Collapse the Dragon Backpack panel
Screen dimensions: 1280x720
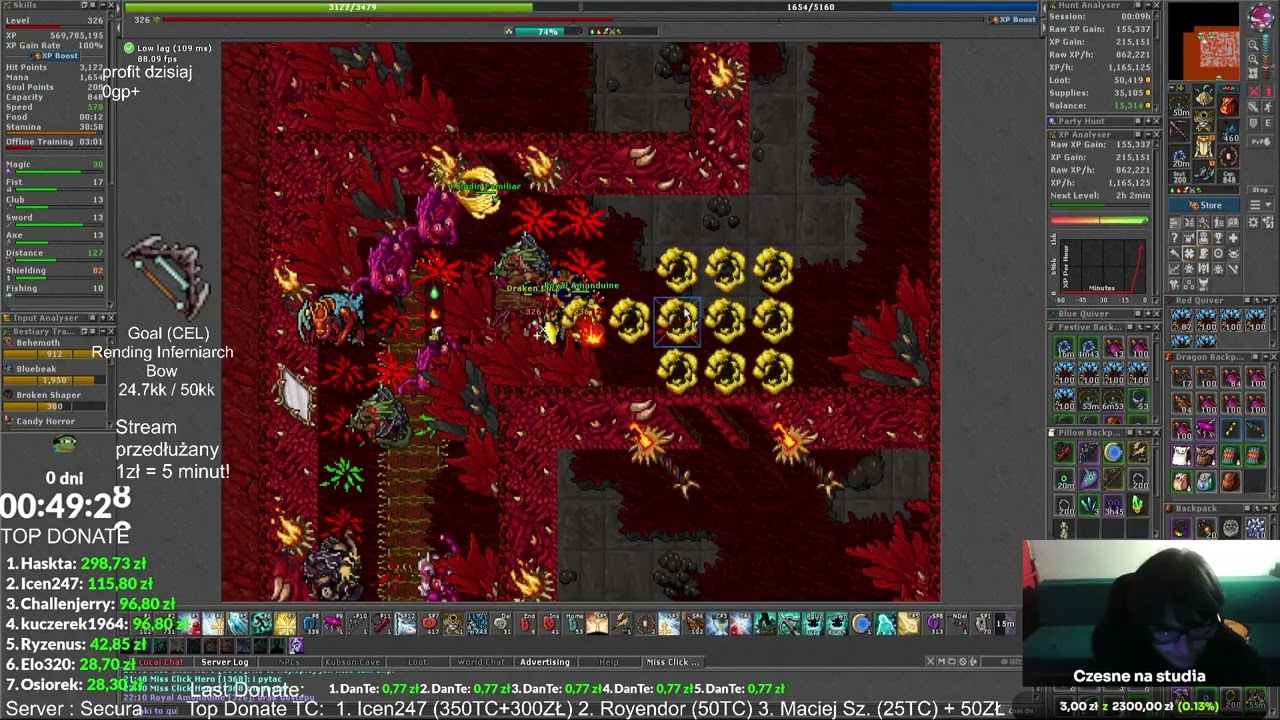pos(1265,357)
